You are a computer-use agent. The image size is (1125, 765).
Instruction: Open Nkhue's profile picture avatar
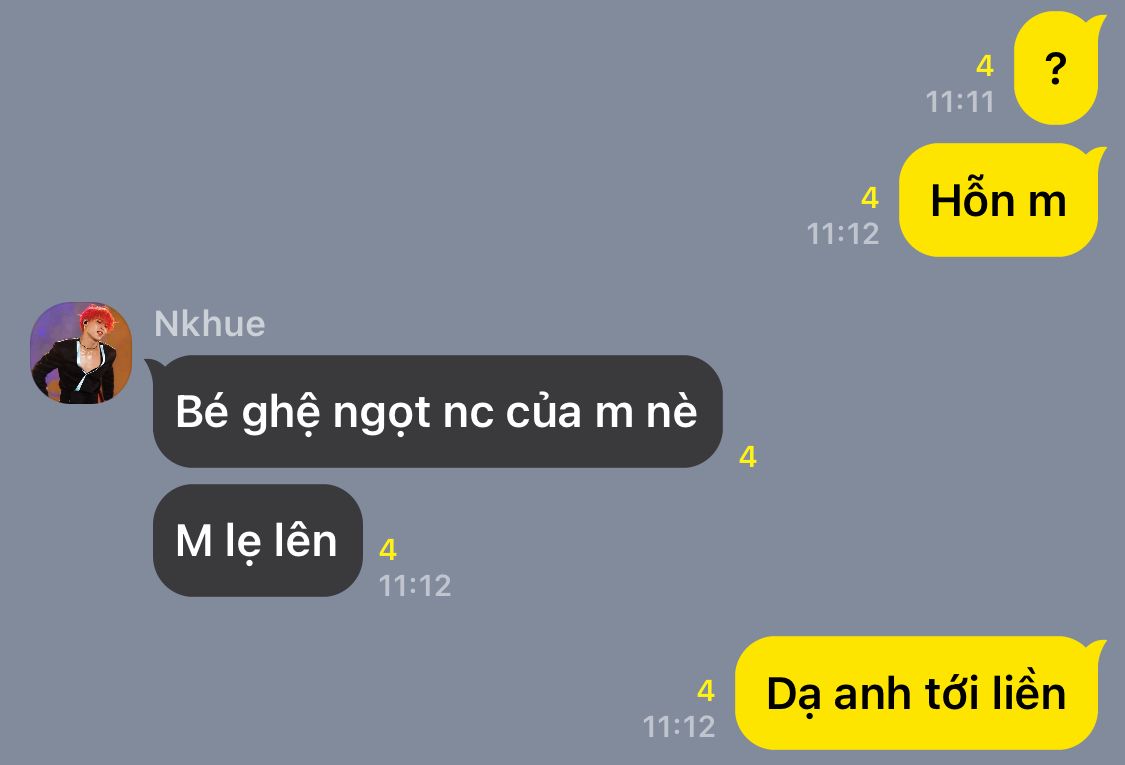tap(81, 352)
